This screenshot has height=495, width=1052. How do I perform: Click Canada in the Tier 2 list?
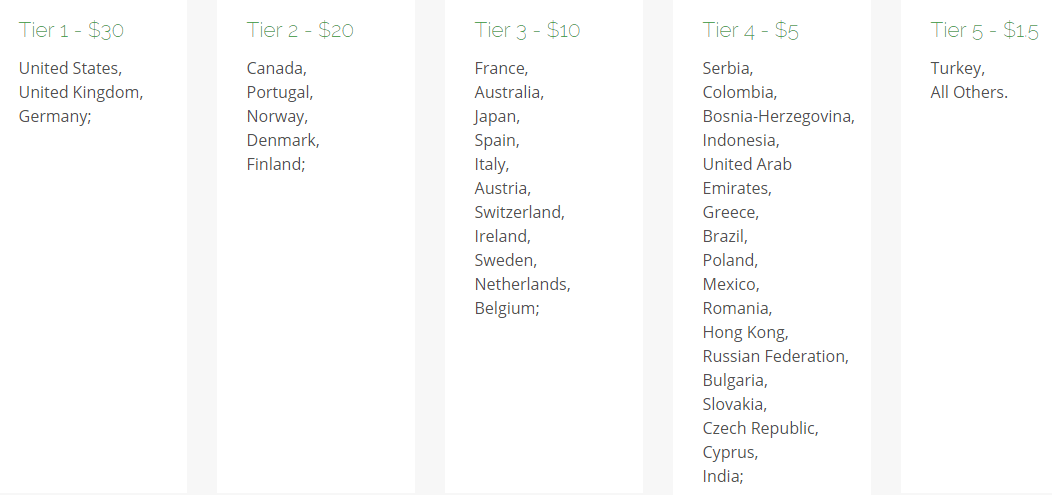pos(277,68)
